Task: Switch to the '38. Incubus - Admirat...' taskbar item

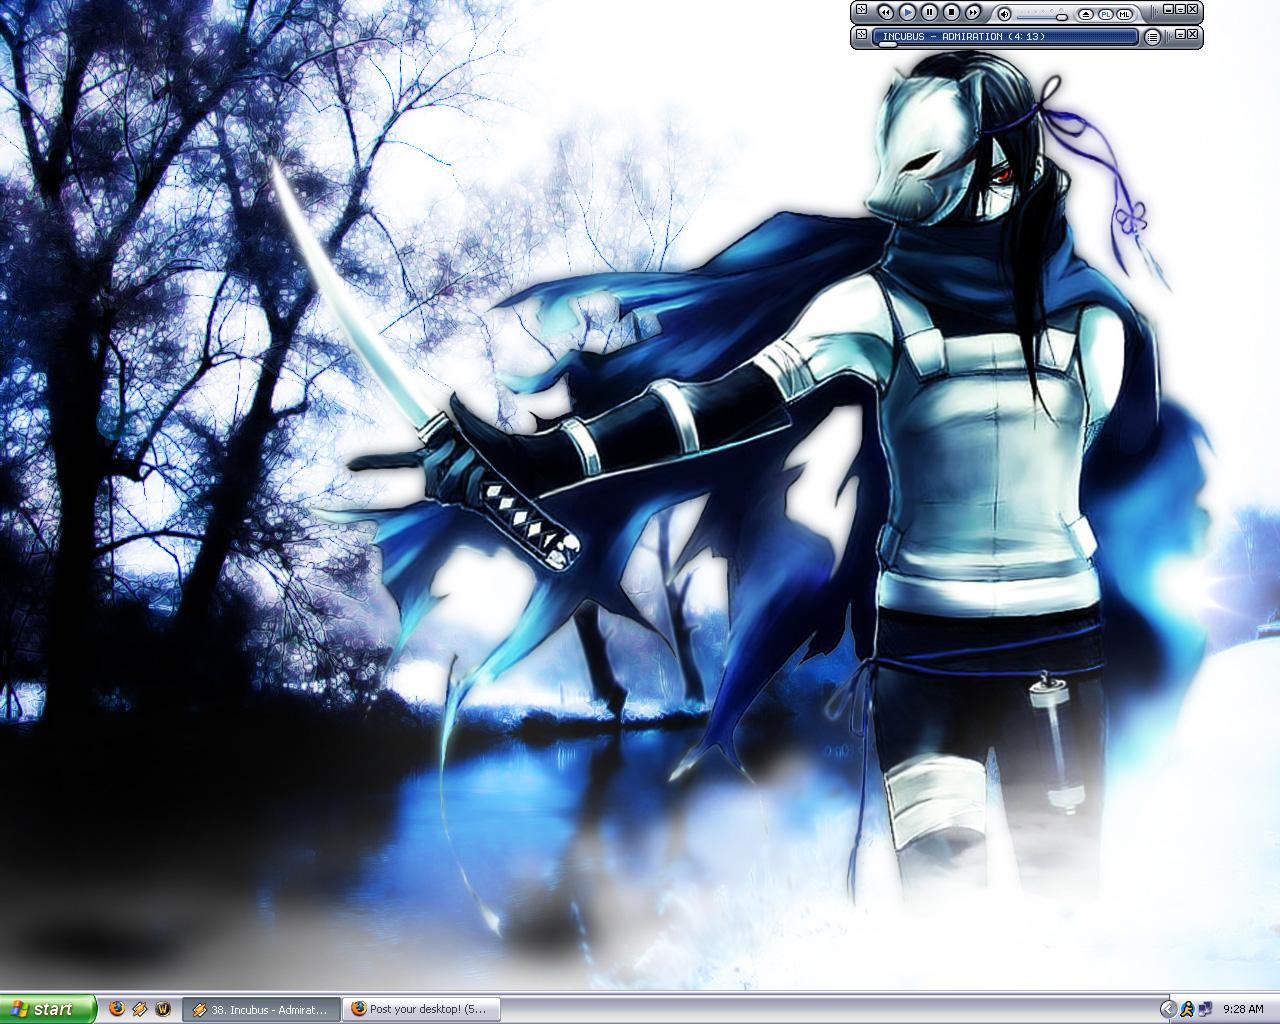Action: click(261, 1010)
